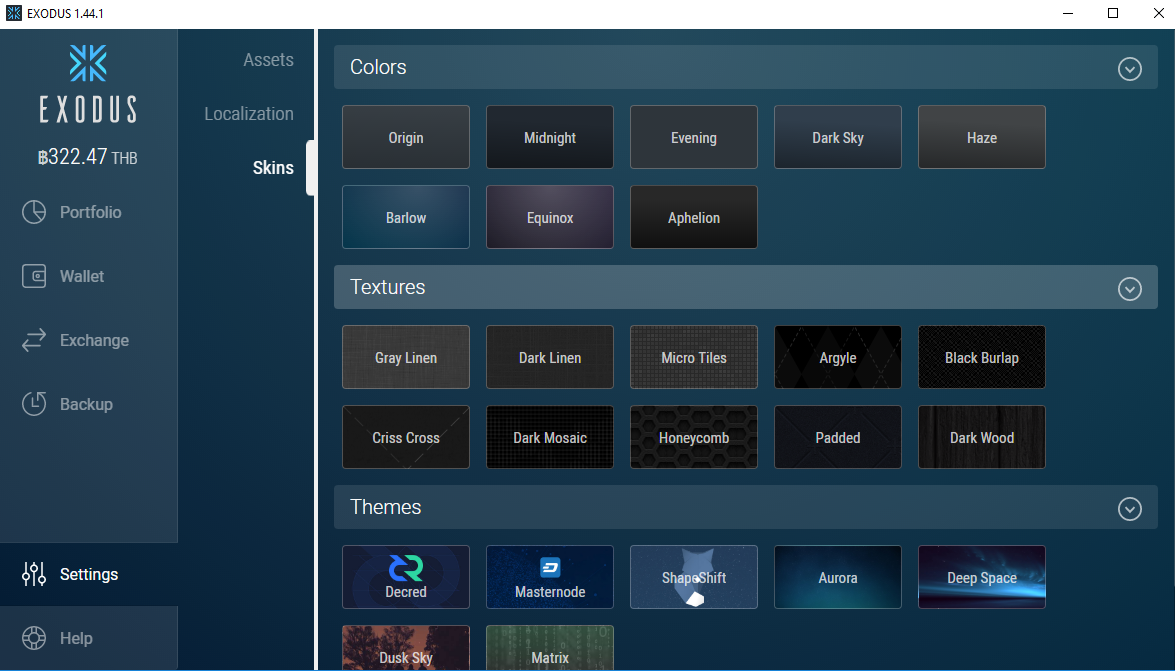Click the Portfolio pie chart icon
Image resolution: width=1175 pixels, height=671 pixels.
tap(34, 212)
